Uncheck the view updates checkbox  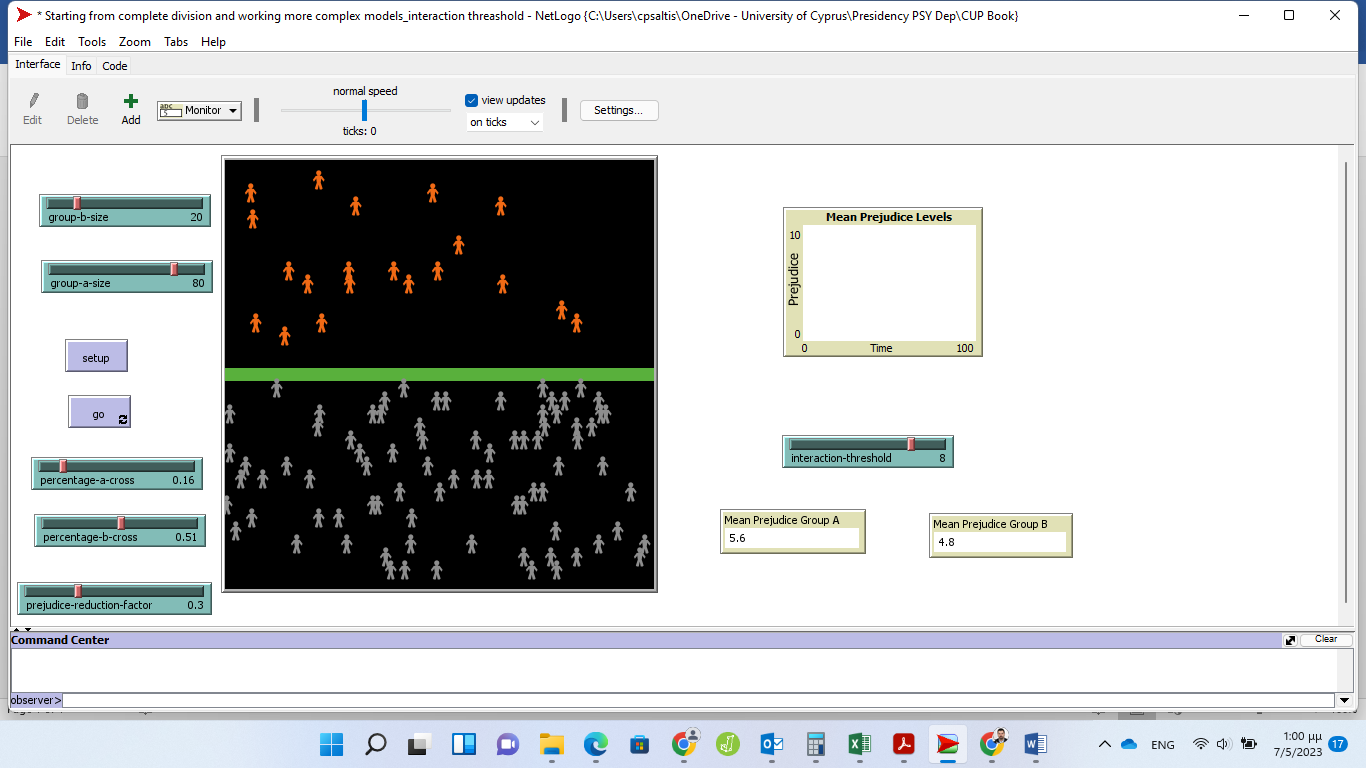tap(472, 100)
